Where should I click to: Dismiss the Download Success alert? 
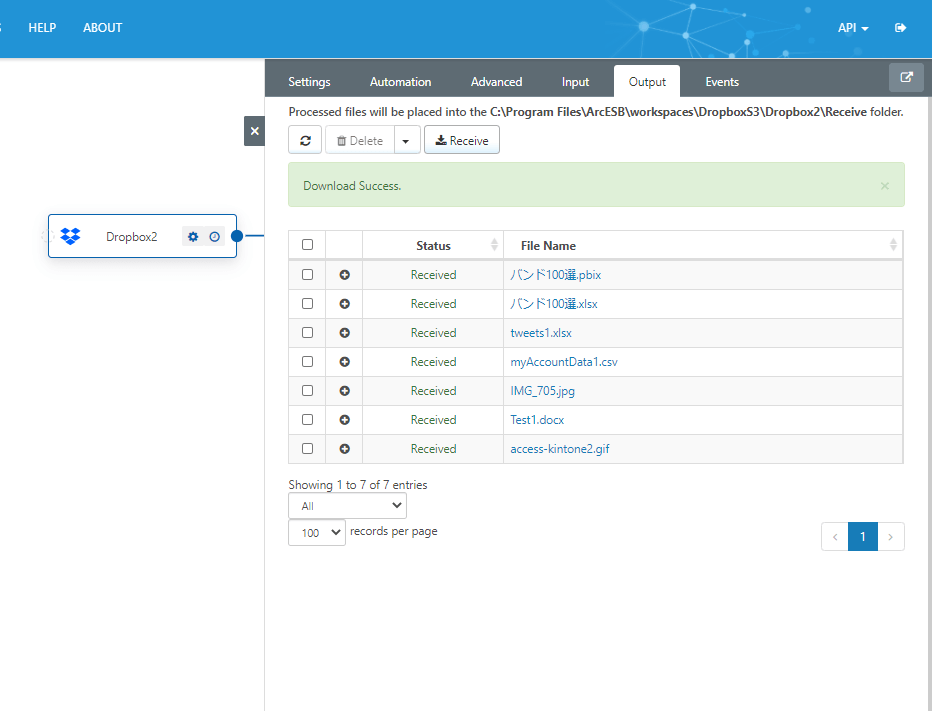pyautogui.click(x=884, y=186)
